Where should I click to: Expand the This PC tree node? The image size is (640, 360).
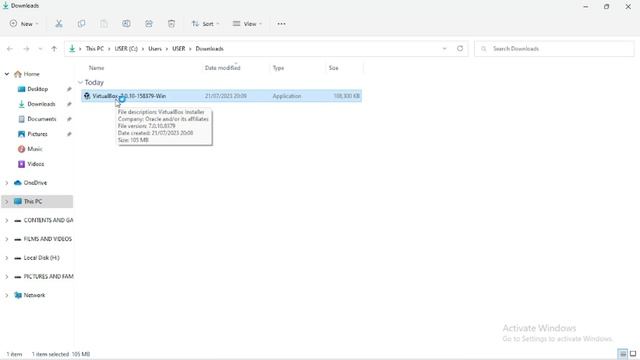point(7,202)
